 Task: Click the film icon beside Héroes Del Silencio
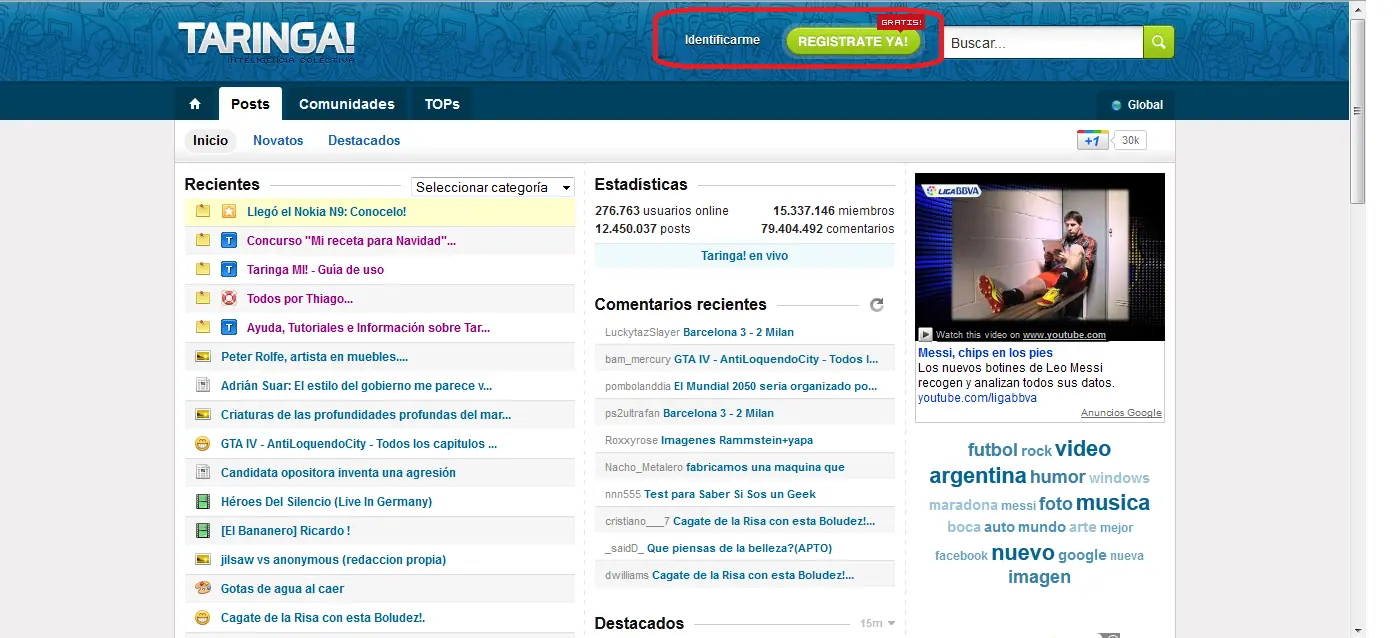pyautogui.click(x=203, y=502)
